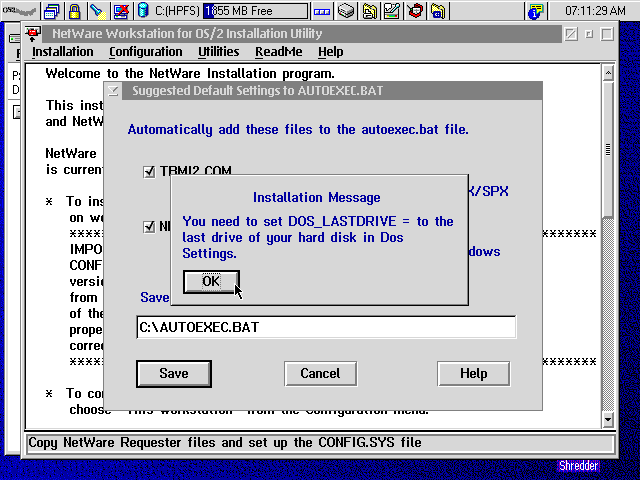640x480 pixels.
Task: Click the Suggested Default Settings to AUTOEXEC.BAT title bar
Action: point(331,91)
